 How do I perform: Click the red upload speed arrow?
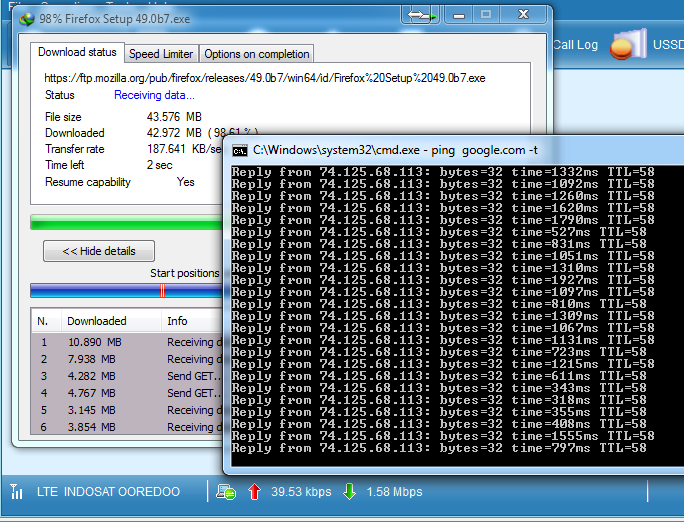pos(254,491)
